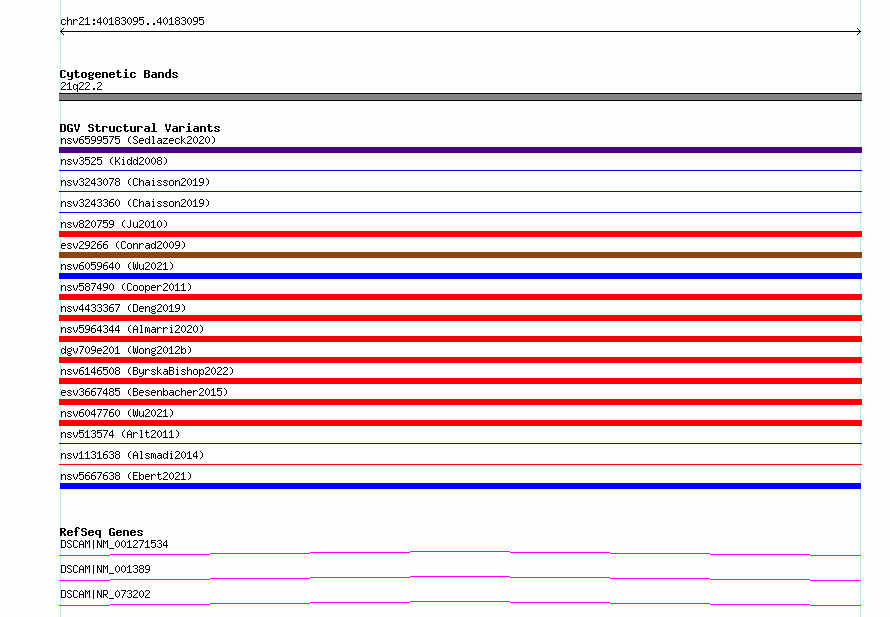The height and width of the screenshot is (617, 890).
Task: Open nsv1131638 (Alsmadi2014) variant label
Action: (132, 455)
